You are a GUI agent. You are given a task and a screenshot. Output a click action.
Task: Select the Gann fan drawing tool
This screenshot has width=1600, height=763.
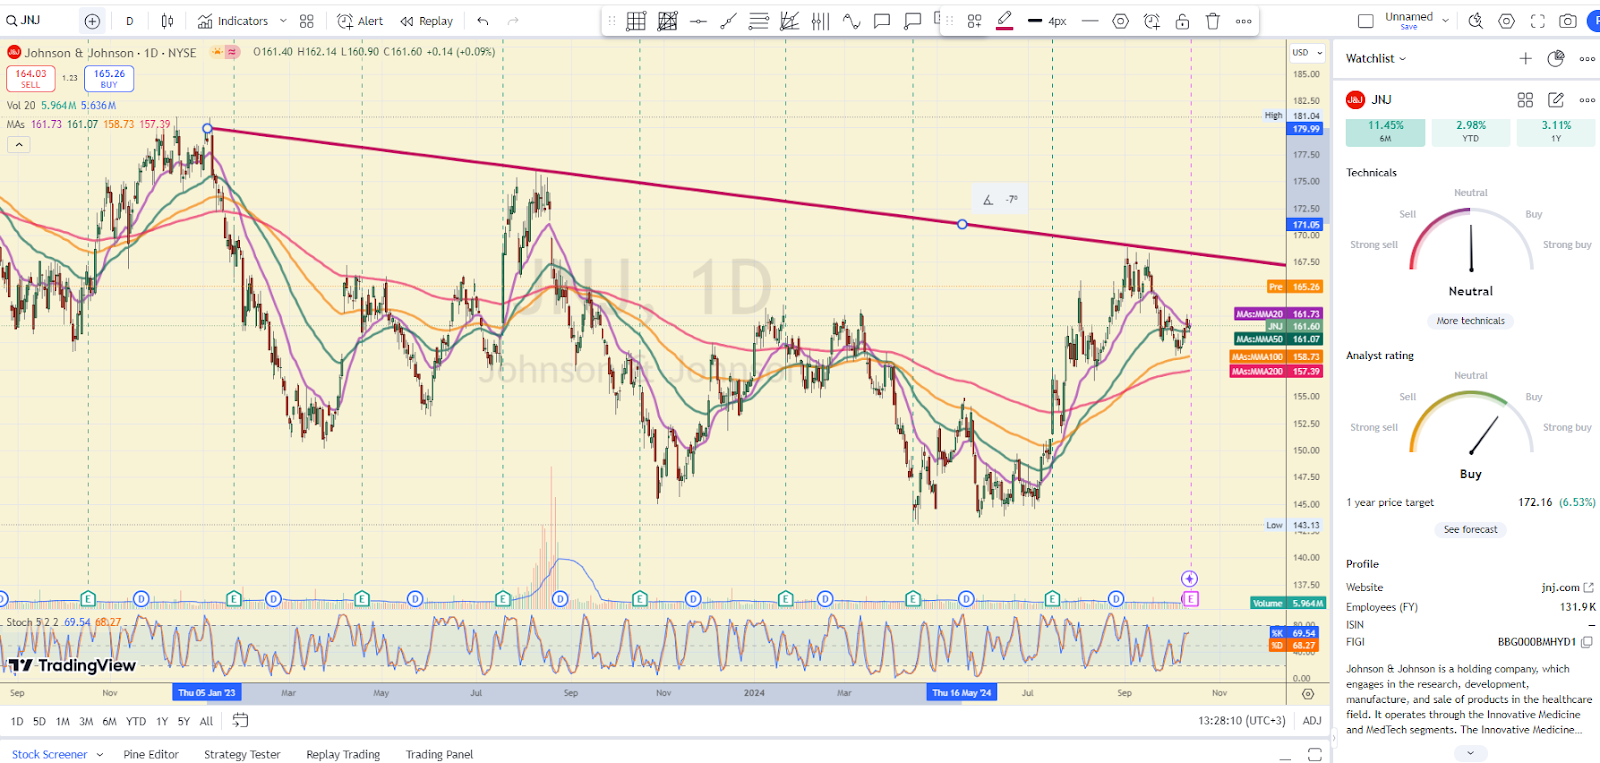click(790, 21)
